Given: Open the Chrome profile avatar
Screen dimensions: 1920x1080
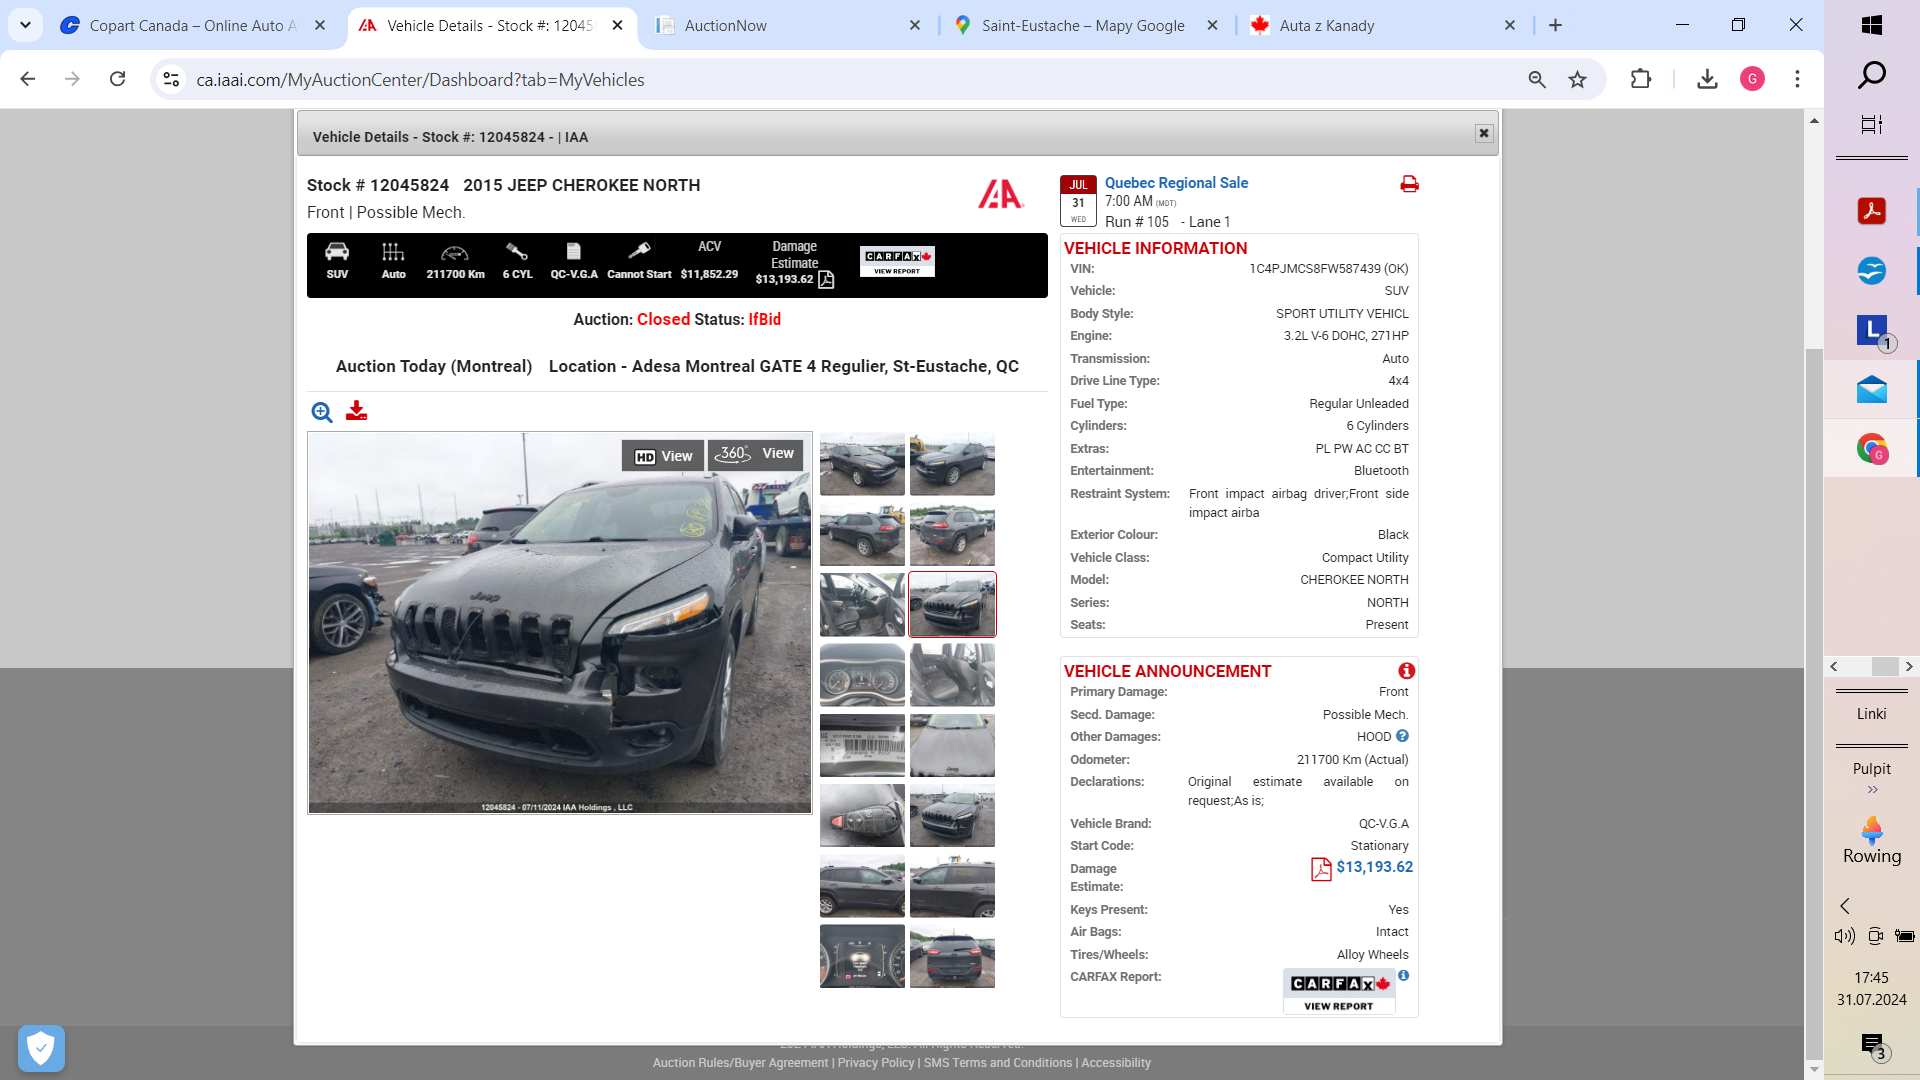Looking at the screenshot, I should (1752, 79).
